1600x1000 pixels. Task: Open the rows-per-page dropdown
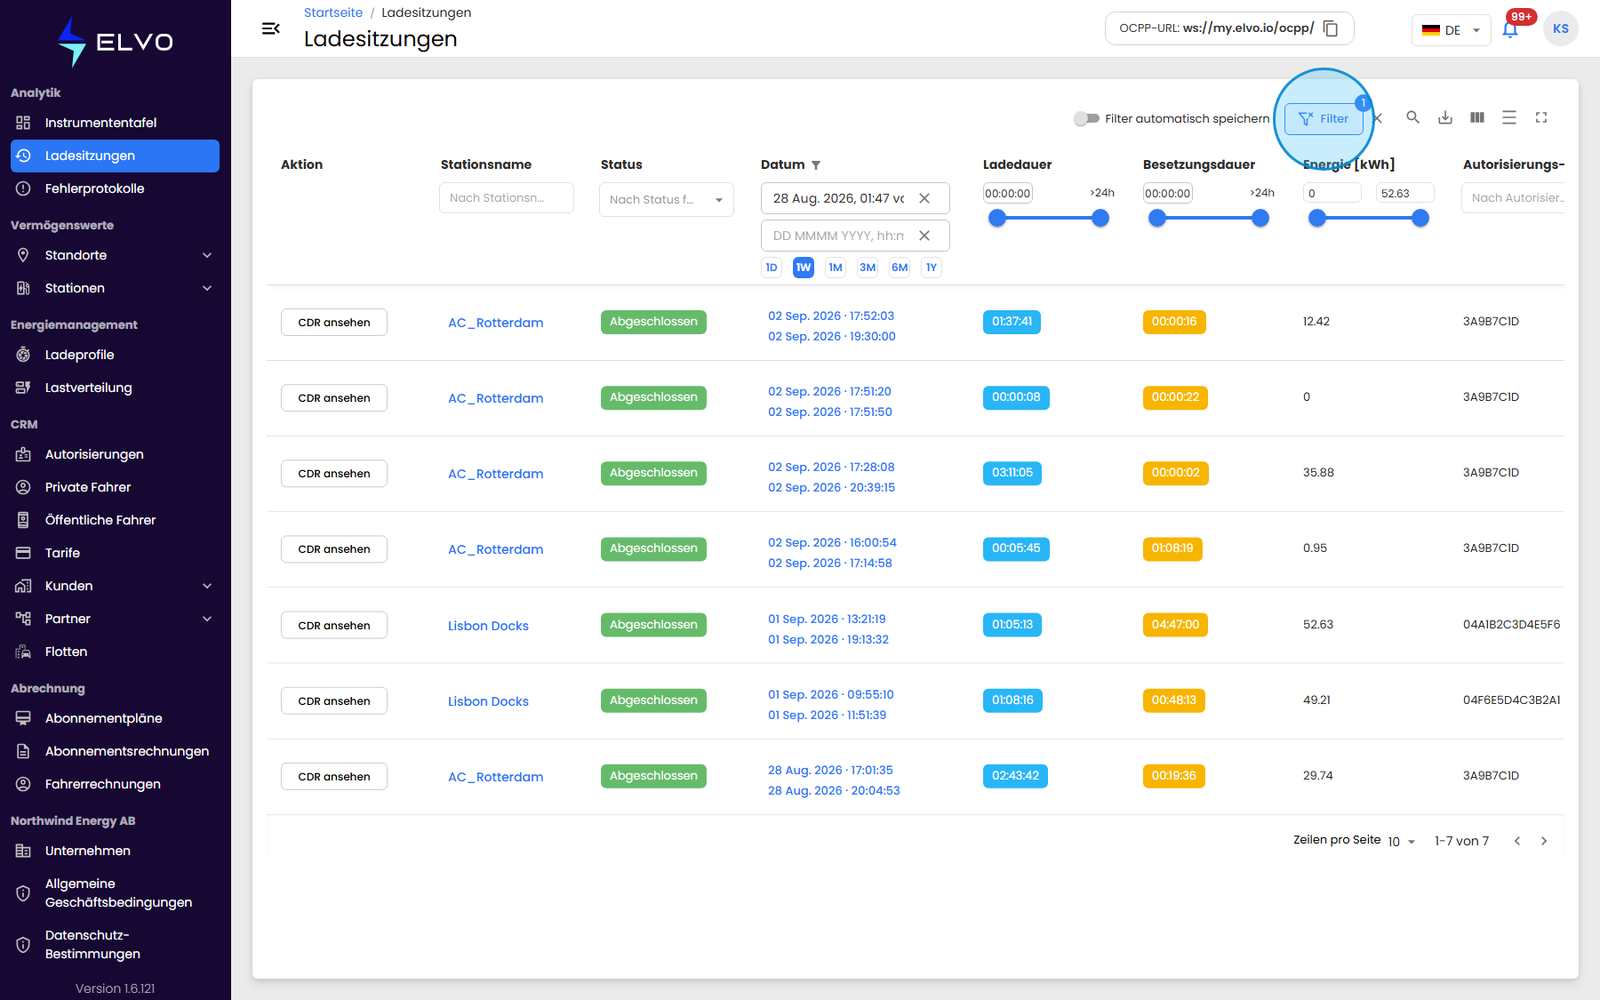[1402, 842]
